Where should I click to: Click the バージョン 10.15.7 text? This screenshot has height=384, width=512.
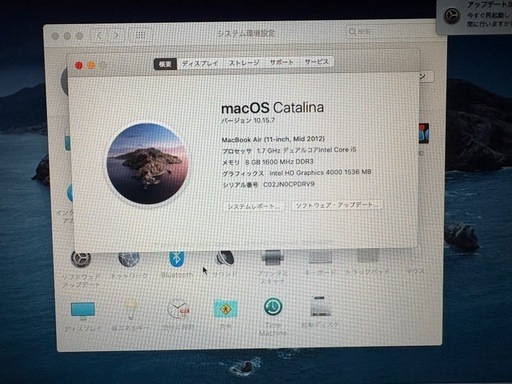pos(248,121)
